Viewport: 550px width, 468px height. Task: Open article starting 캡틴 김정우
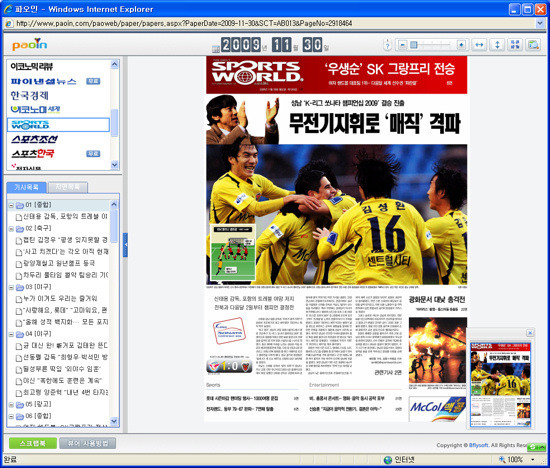[65, 240]
